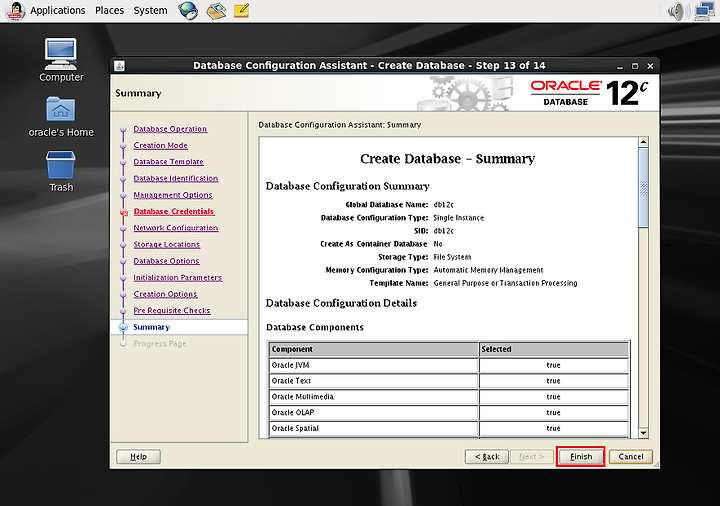Go to Storage Locations step
Screen dimensions: 720x506
tap(166, 245)
